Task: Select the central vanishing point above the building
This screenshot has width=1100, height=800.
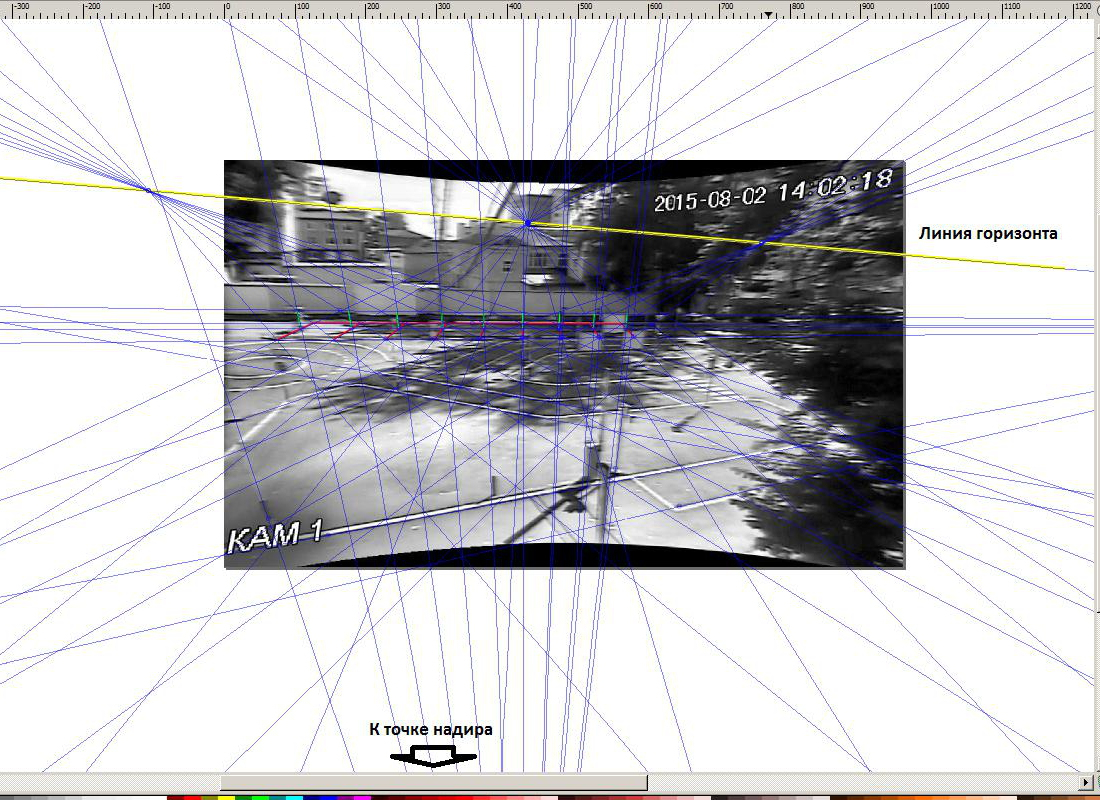Action: click(527, 223)
